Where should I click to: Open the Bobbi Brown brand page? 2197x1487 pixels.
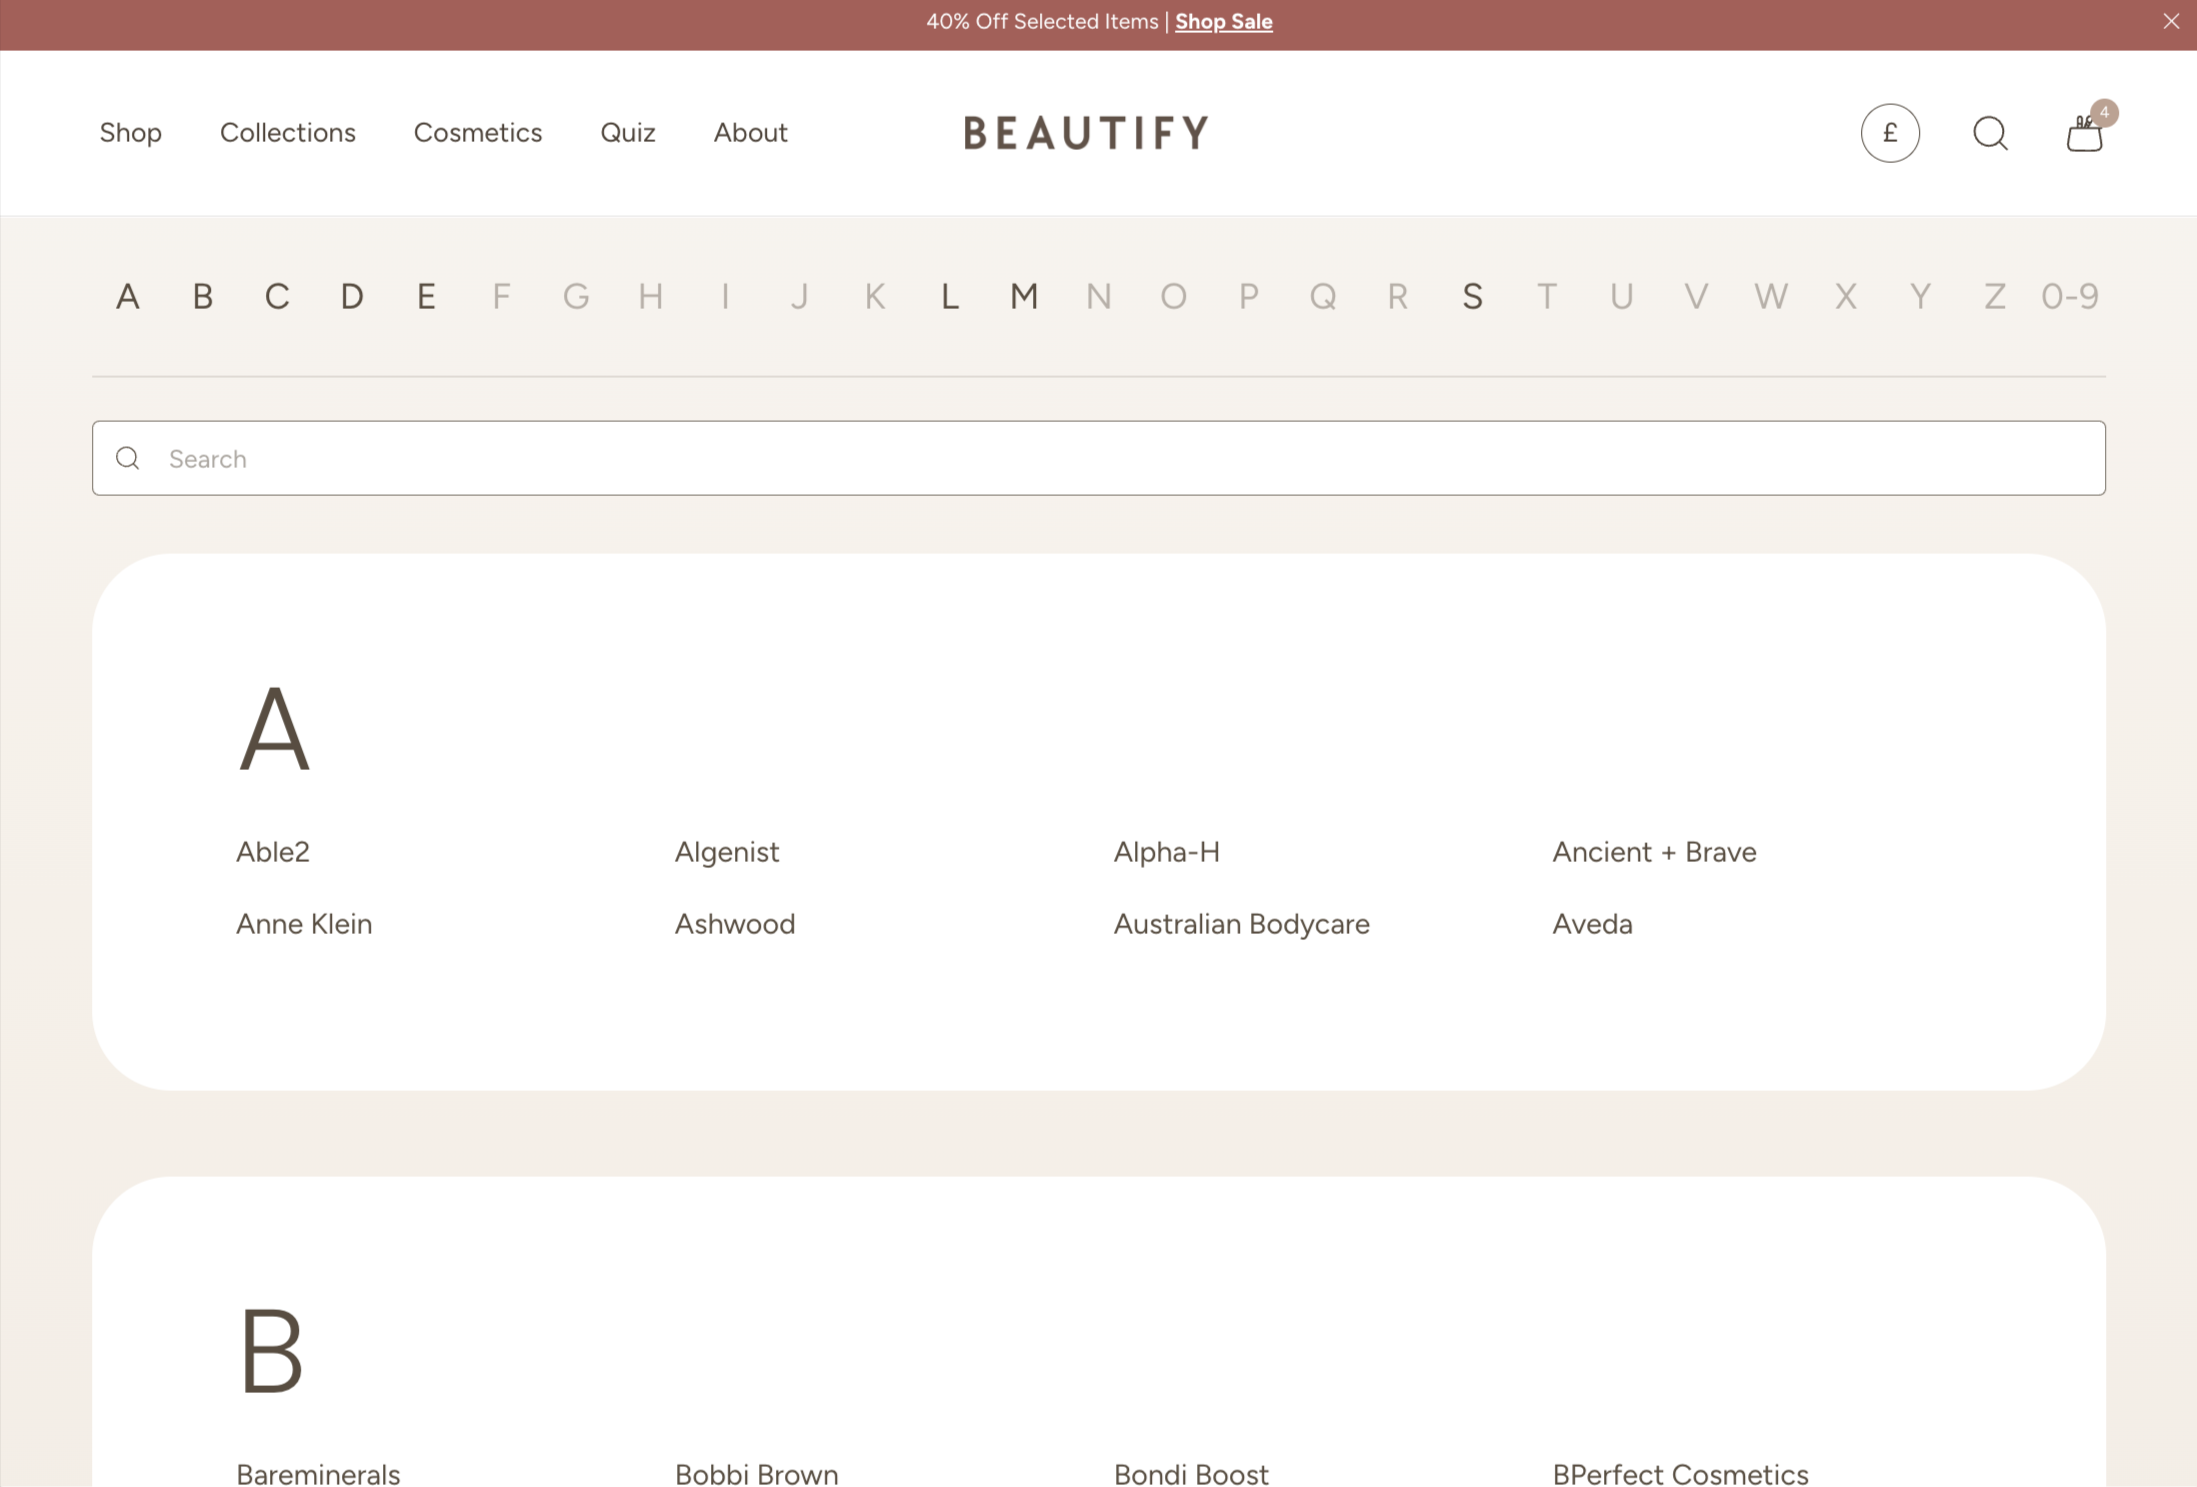click(757, 1474)
